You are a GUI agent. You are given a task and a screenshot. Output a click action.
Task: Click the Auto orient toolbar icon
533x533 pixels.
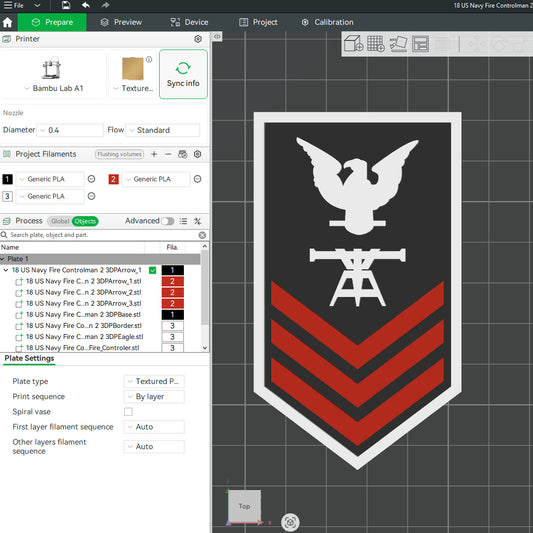(398, 44)
